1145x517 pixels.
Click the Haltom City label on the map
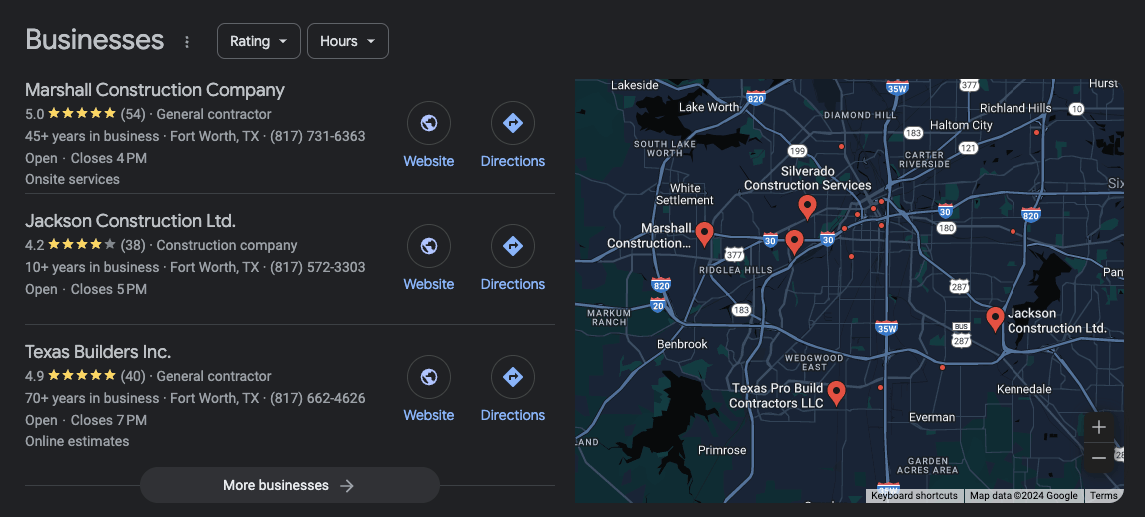[961, 125]
